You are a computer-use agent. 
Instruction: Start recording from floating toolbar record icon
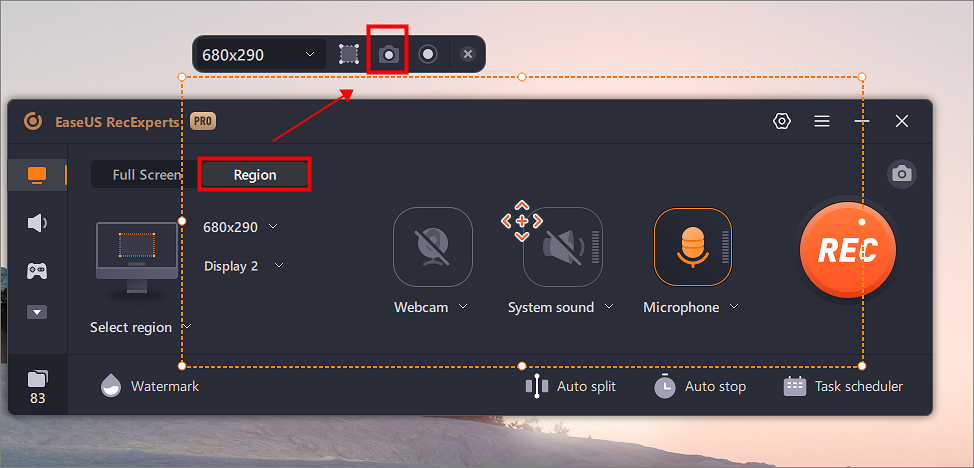pos(427,54)
